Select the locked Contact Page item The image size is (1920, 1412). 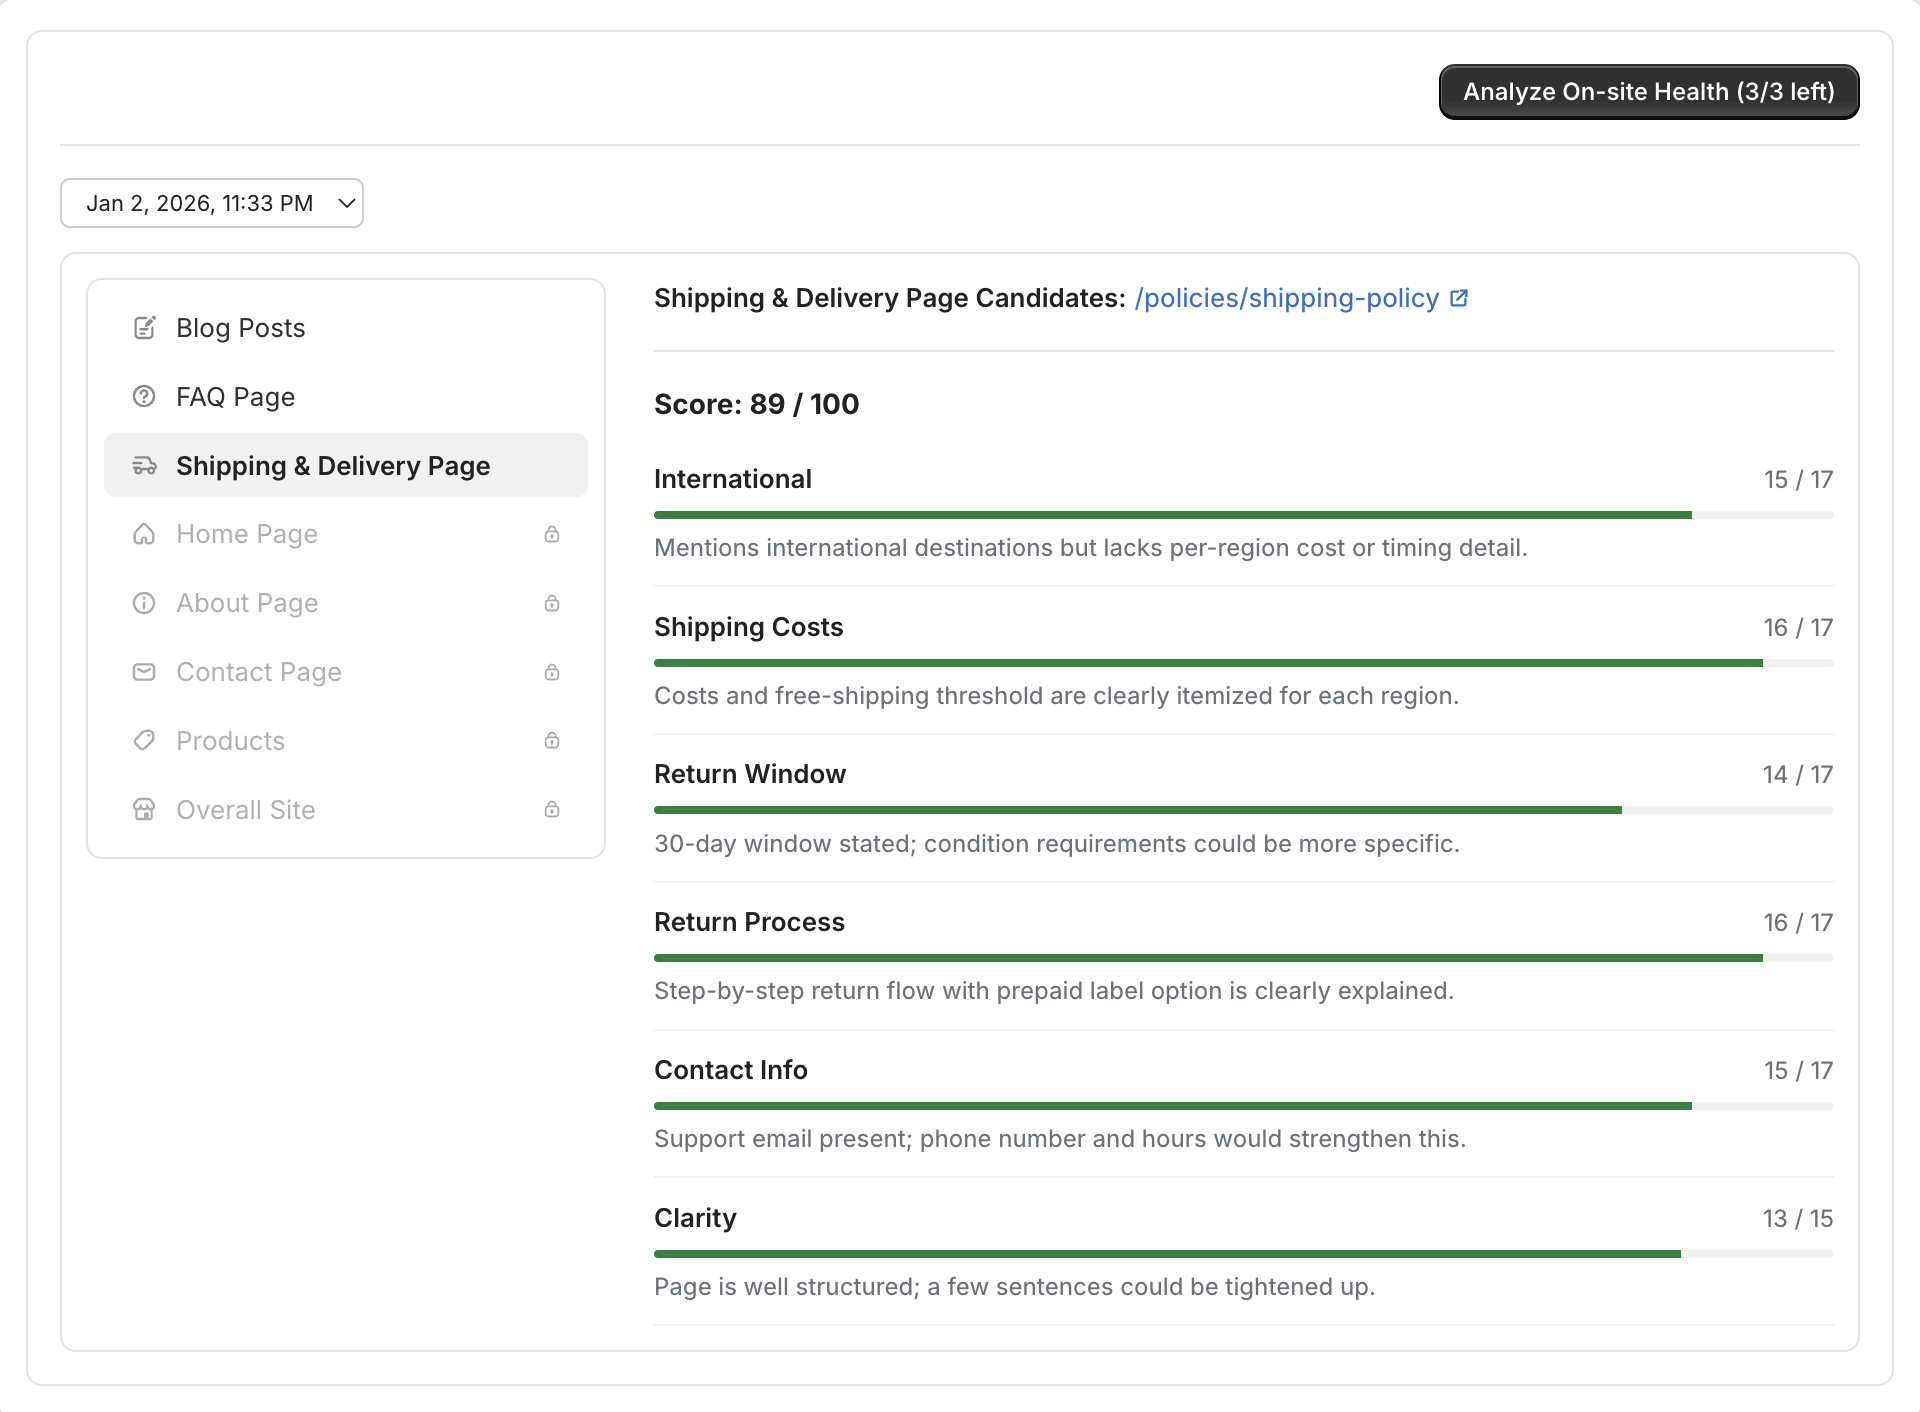click(346, 672)
